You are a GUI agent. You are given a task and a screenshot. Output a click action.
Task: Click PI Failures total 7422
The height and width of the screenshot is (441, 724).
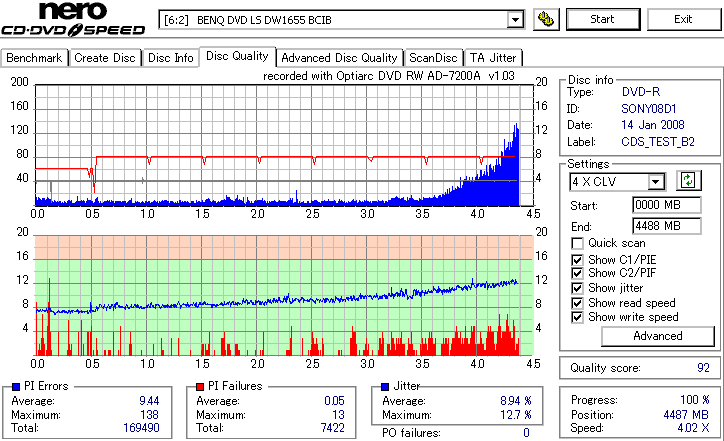332,428
